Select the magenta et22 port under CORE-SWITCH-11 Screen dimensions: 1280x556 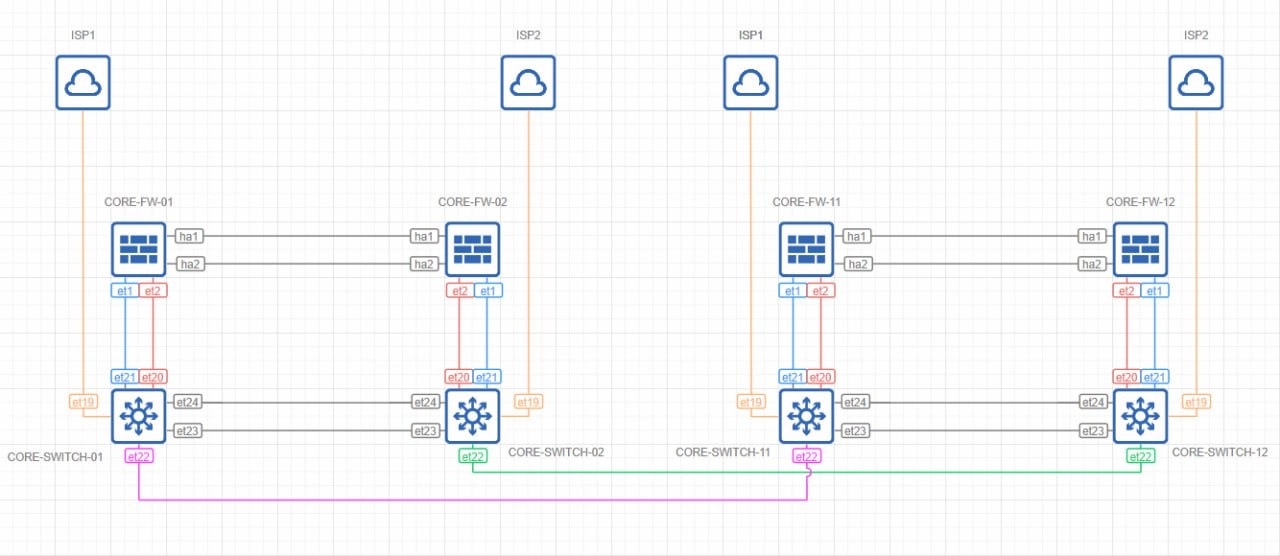[x=806, y=456]
